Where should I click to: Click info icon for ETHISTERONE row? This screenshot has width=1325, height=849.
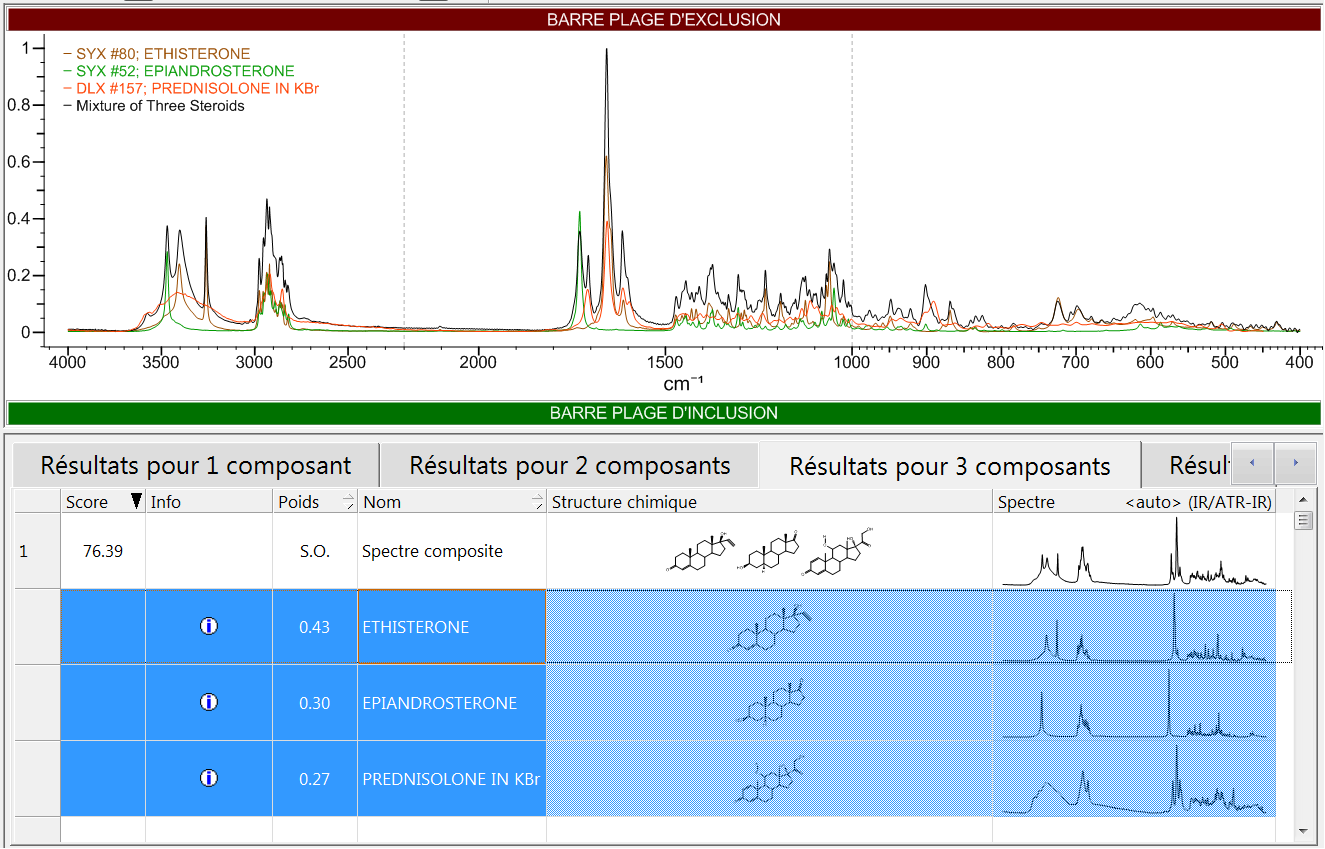208,627
